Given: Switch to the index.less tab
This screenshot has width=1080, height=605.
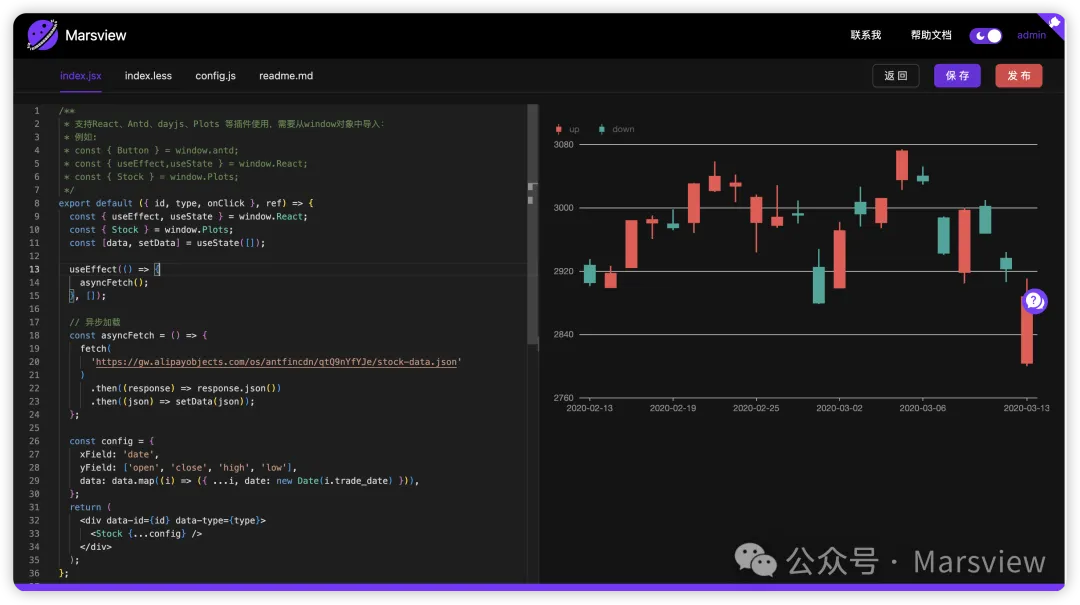Looking at the screenshot, I should click(x=148, y=76).
